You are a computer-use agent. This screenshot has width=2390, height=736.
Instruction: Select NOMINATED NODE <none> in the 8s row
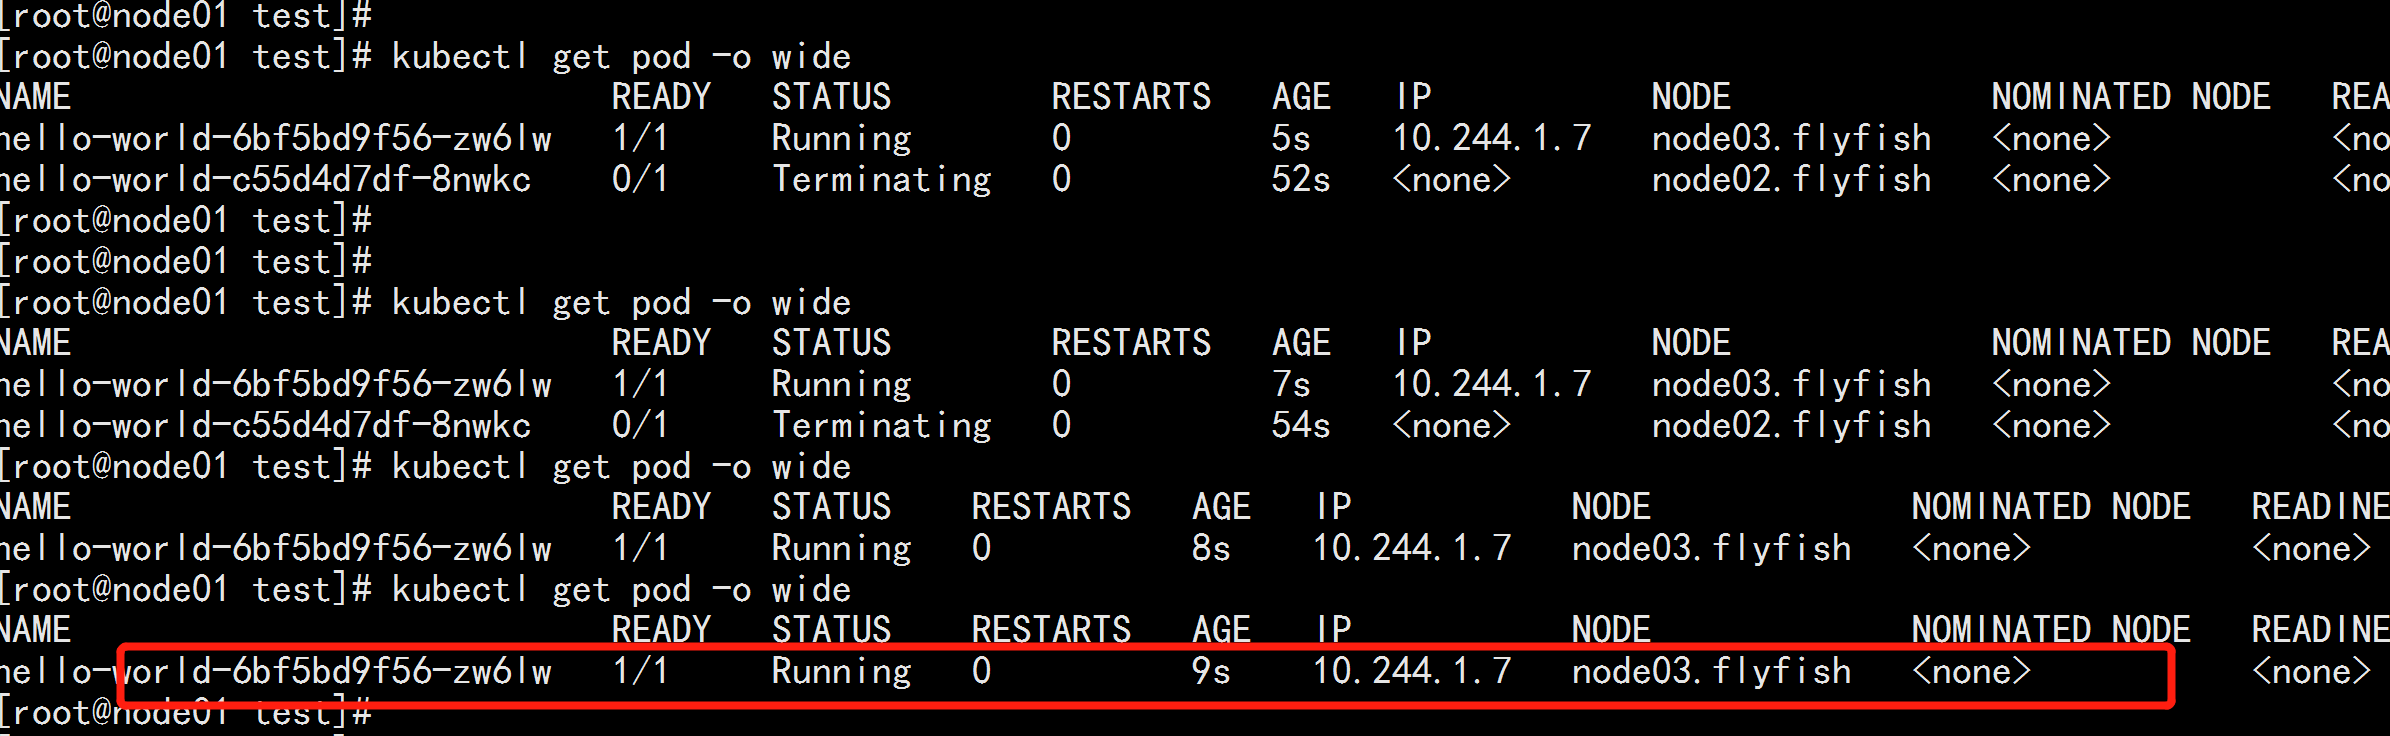pos(1972,549)
